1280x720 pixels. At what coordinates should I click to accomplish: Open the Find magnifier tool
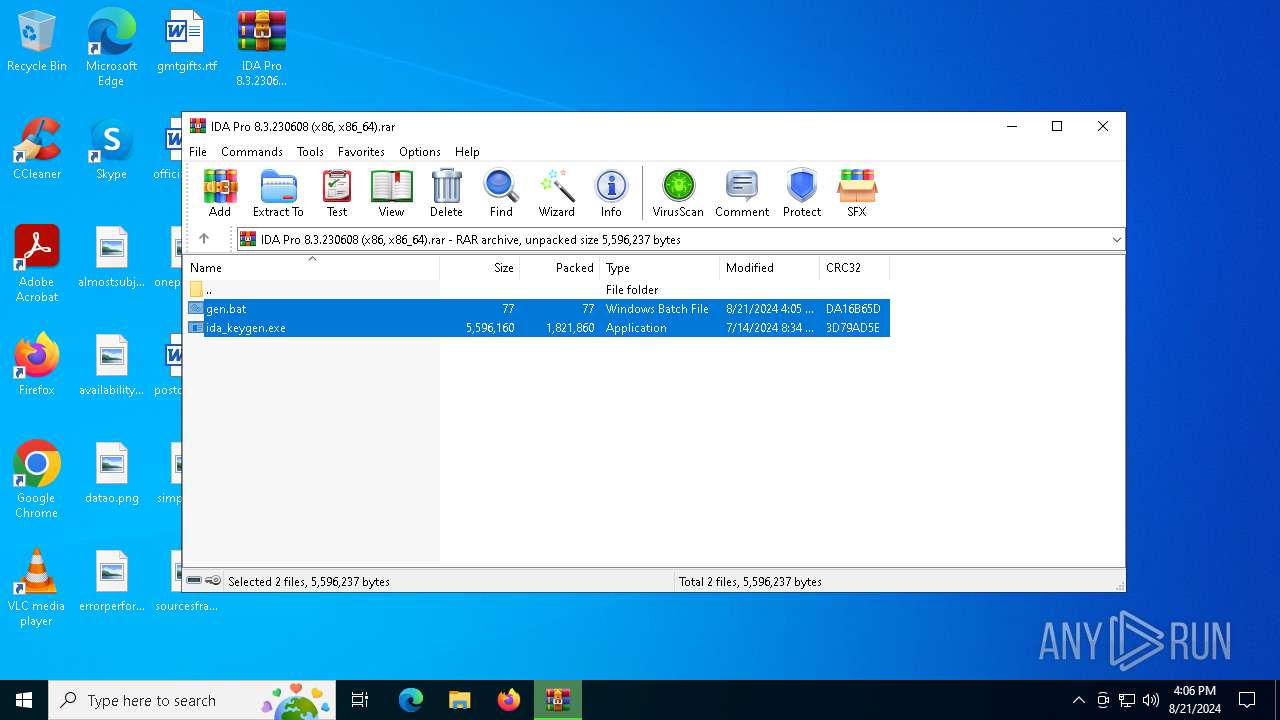pyautogui.click(x=501, y=193)
